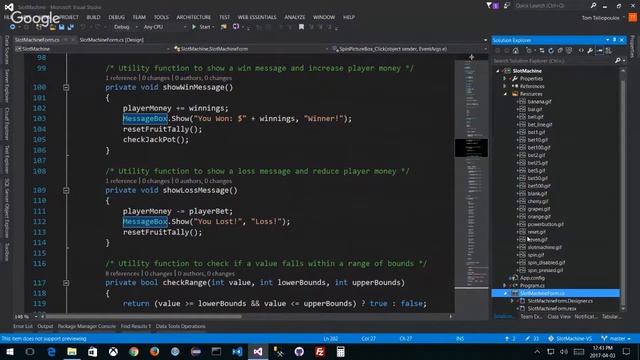Open the Xbox taskbar icon
The image size is (640, 360).
coord(113,351)
